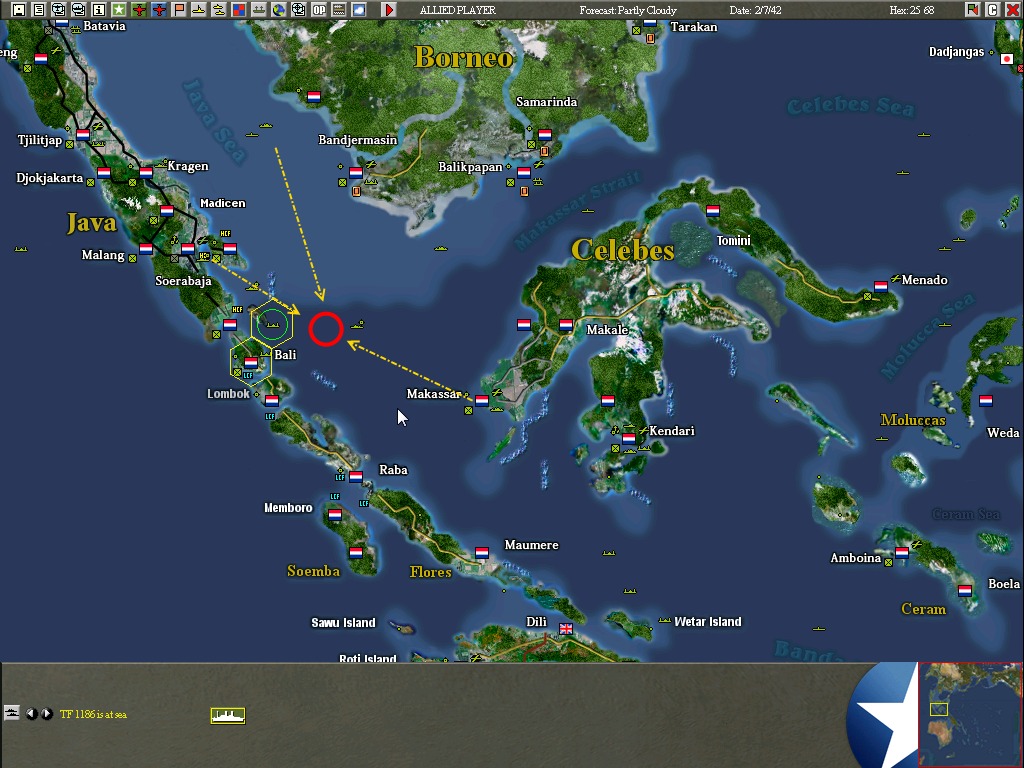Click the orange flag toolbar icon
This screenshot has width=1024, height=768.
click(x=178, y=10)
